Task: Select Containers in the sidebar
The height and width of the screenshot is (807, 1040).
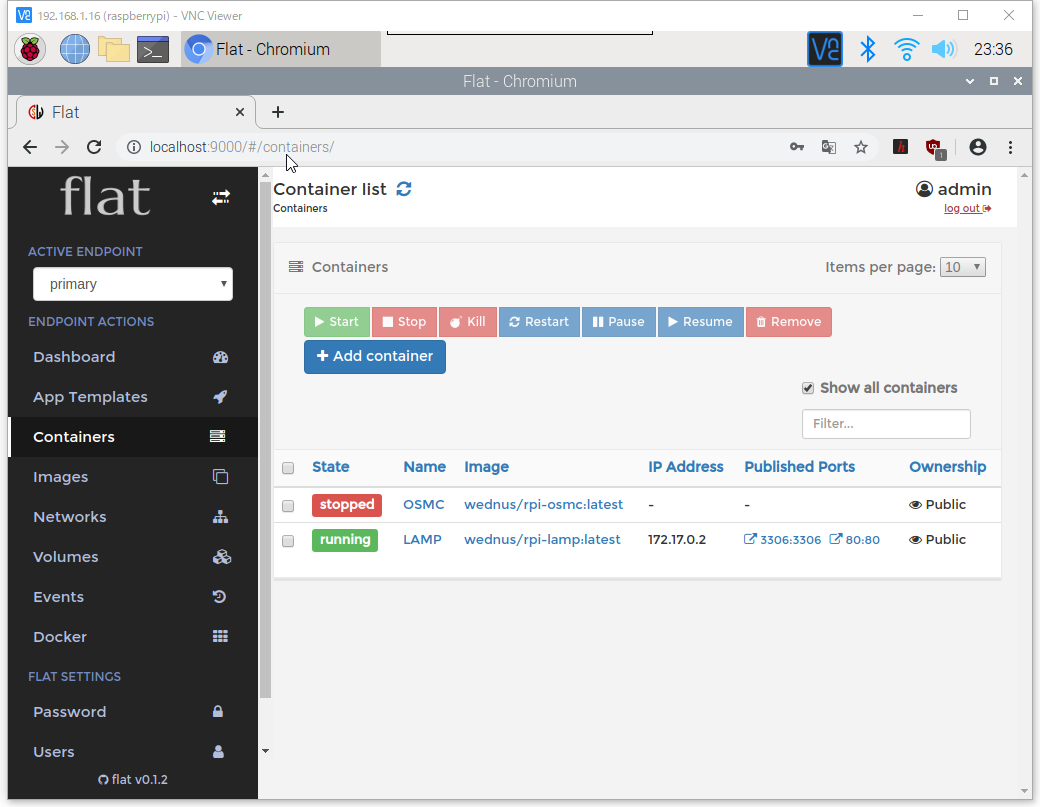Action: tap(133, 437)
